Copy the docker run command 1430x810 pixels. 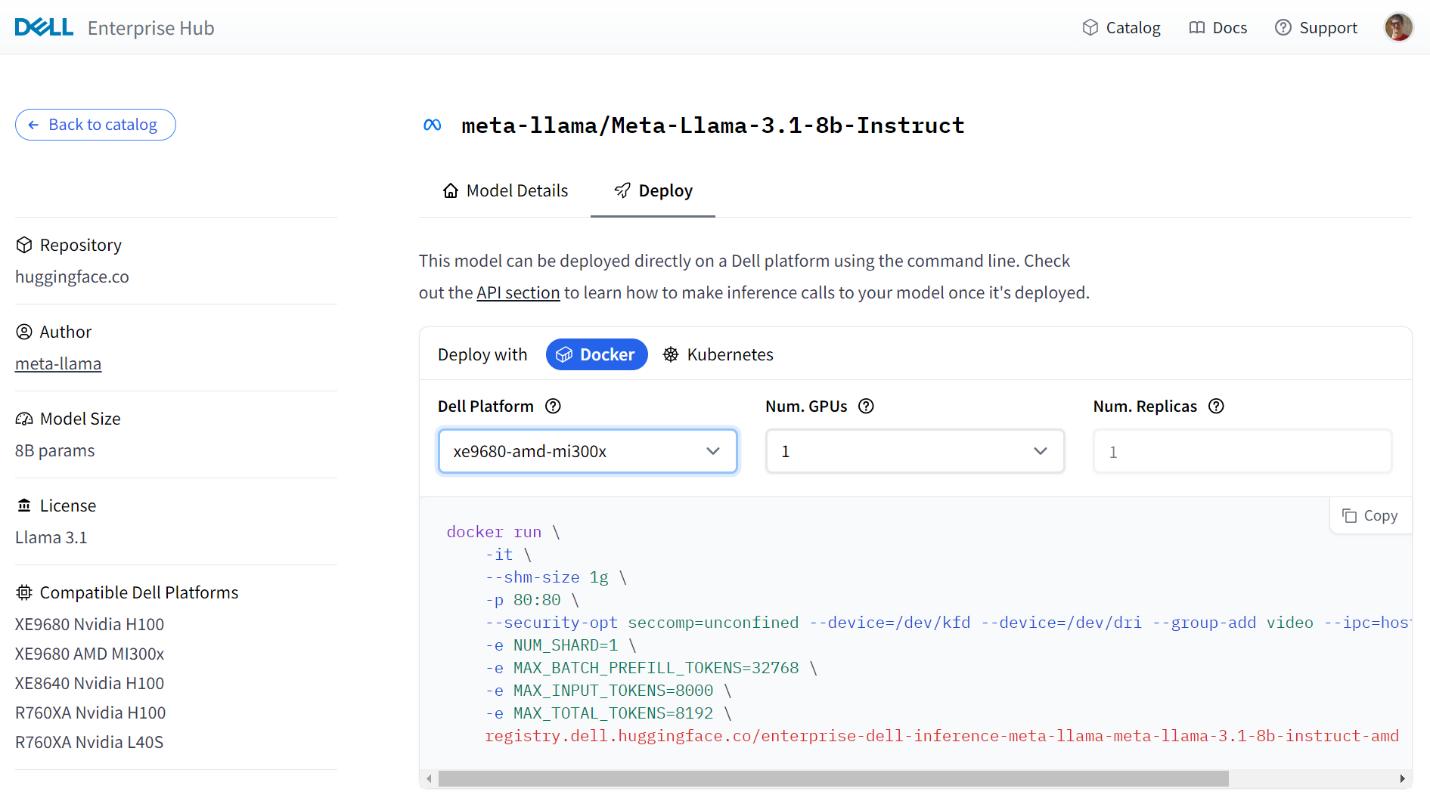(x=1370, y=515)
